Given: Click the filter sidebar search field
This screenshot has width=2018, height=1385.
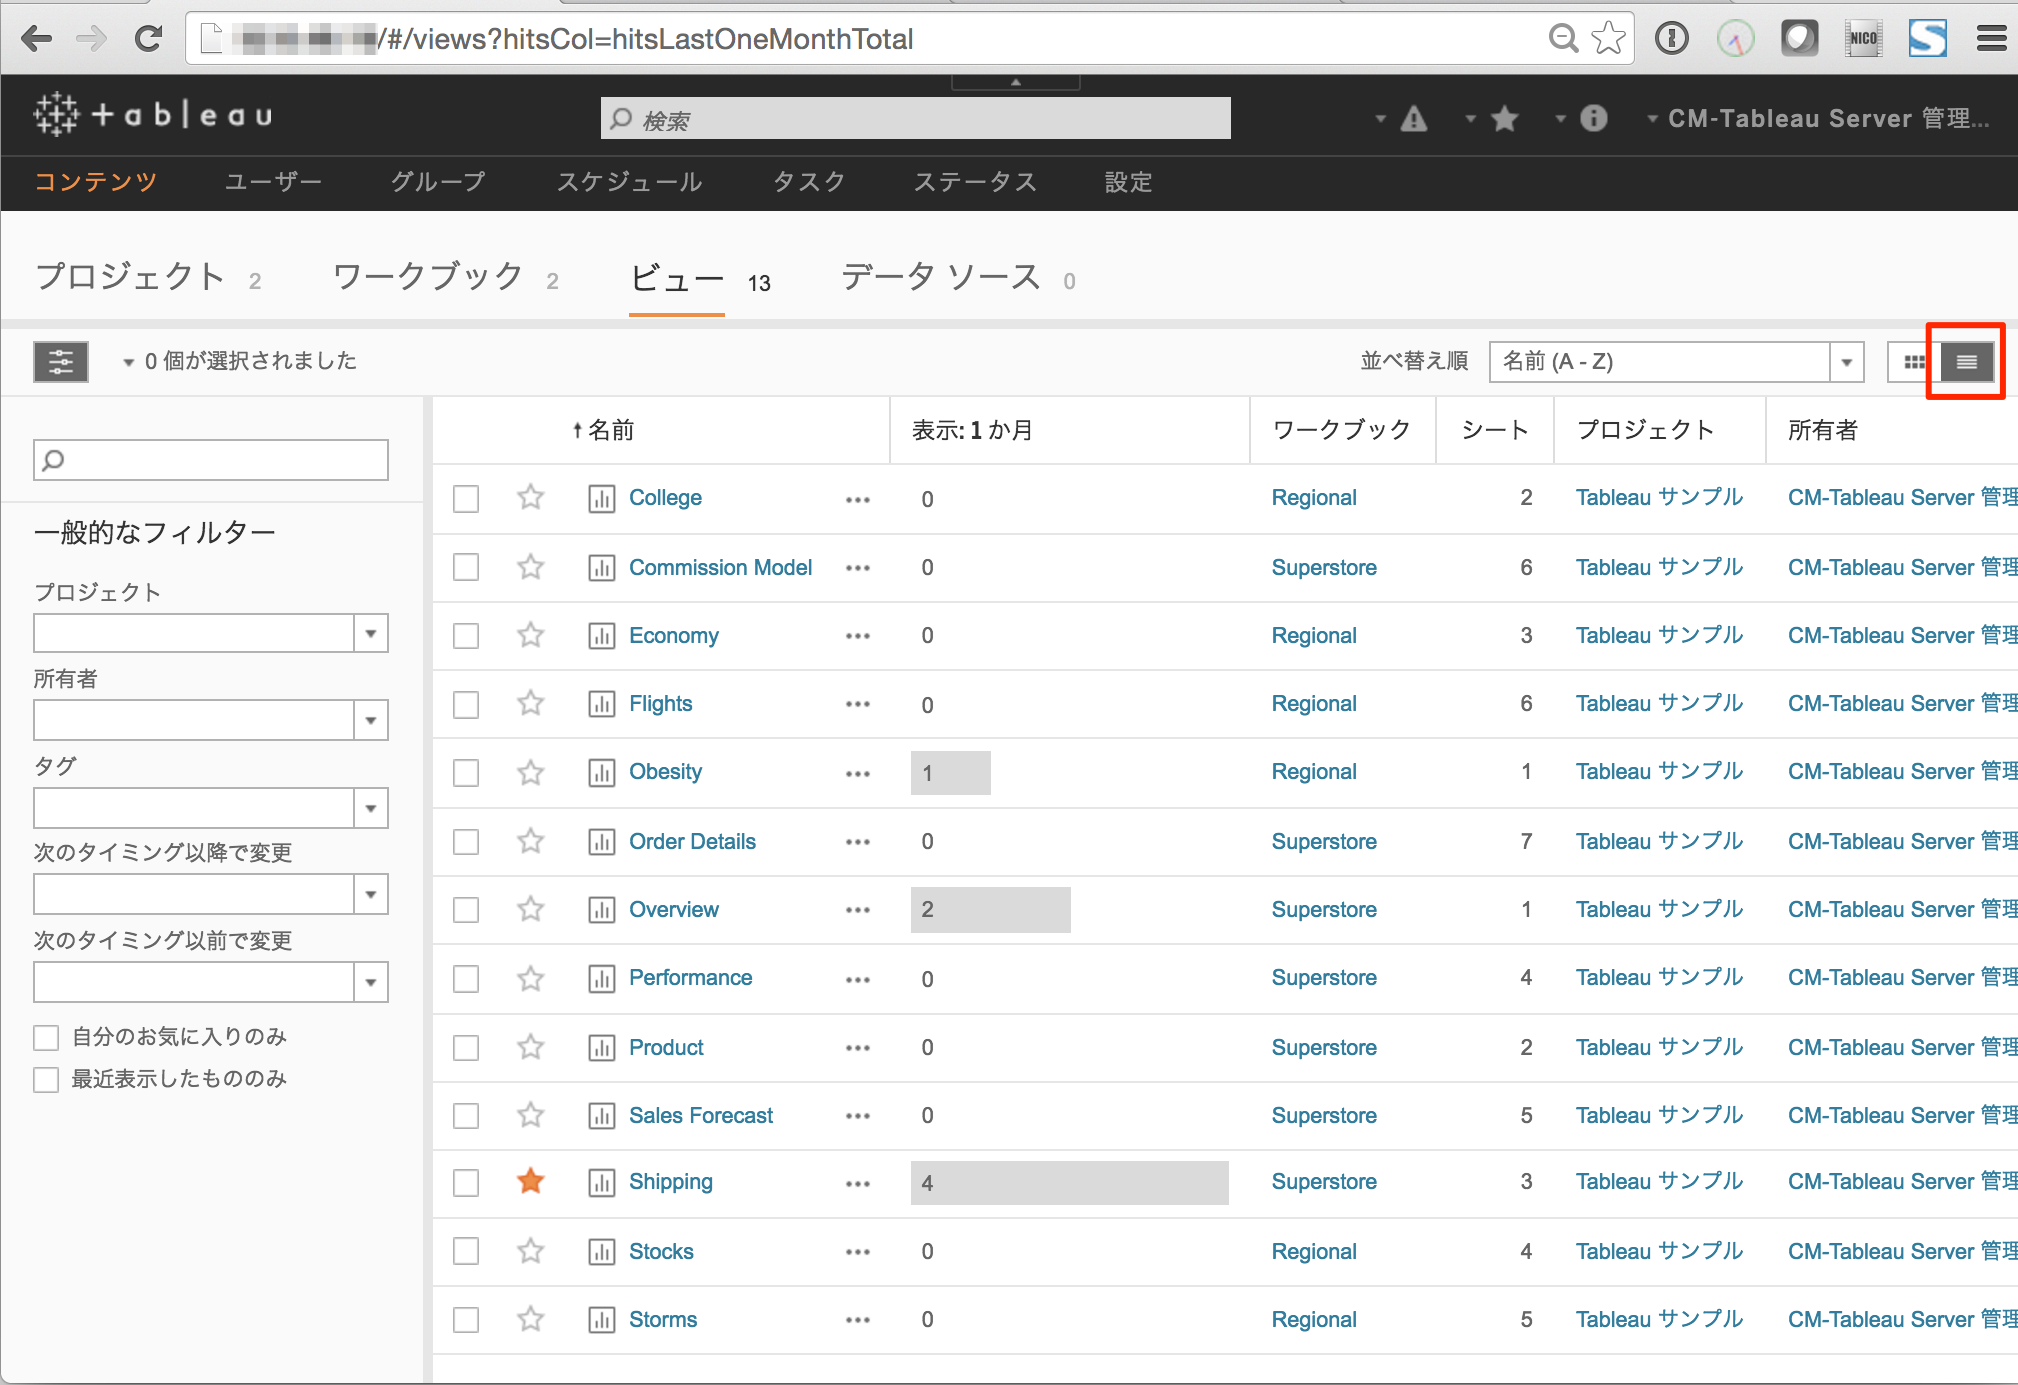Looking at the screenshot, I should [209, 459].
